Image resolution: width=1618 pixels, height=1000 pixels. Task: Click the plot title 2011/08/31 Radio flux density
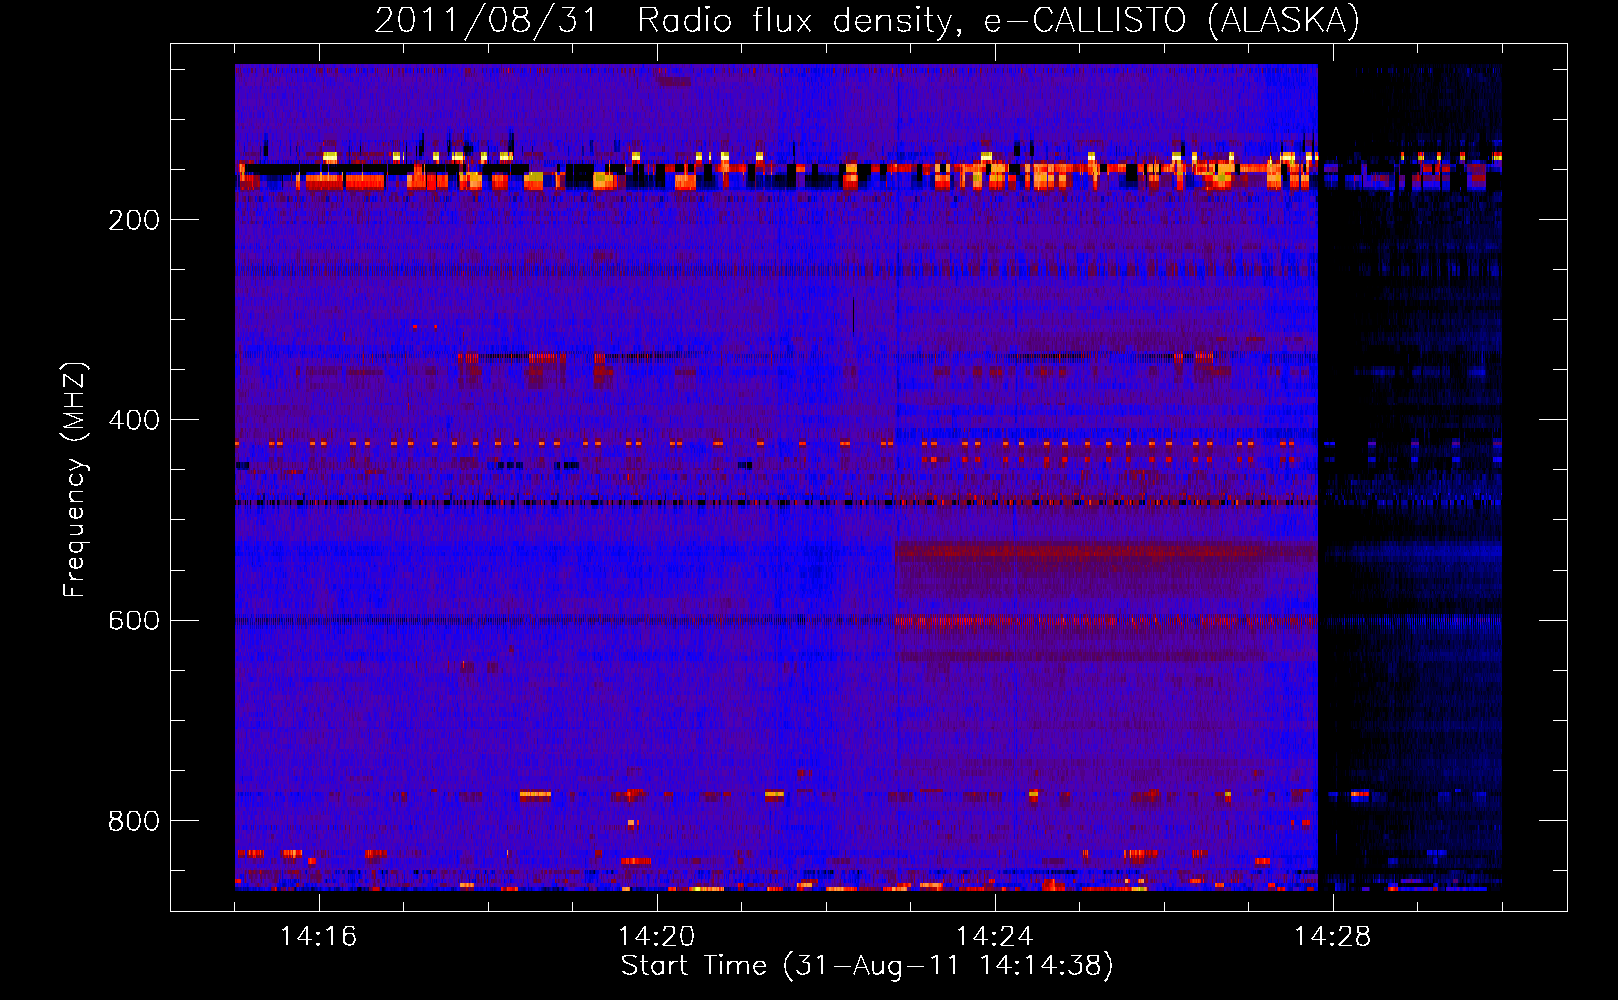click(x=867, y=20)
